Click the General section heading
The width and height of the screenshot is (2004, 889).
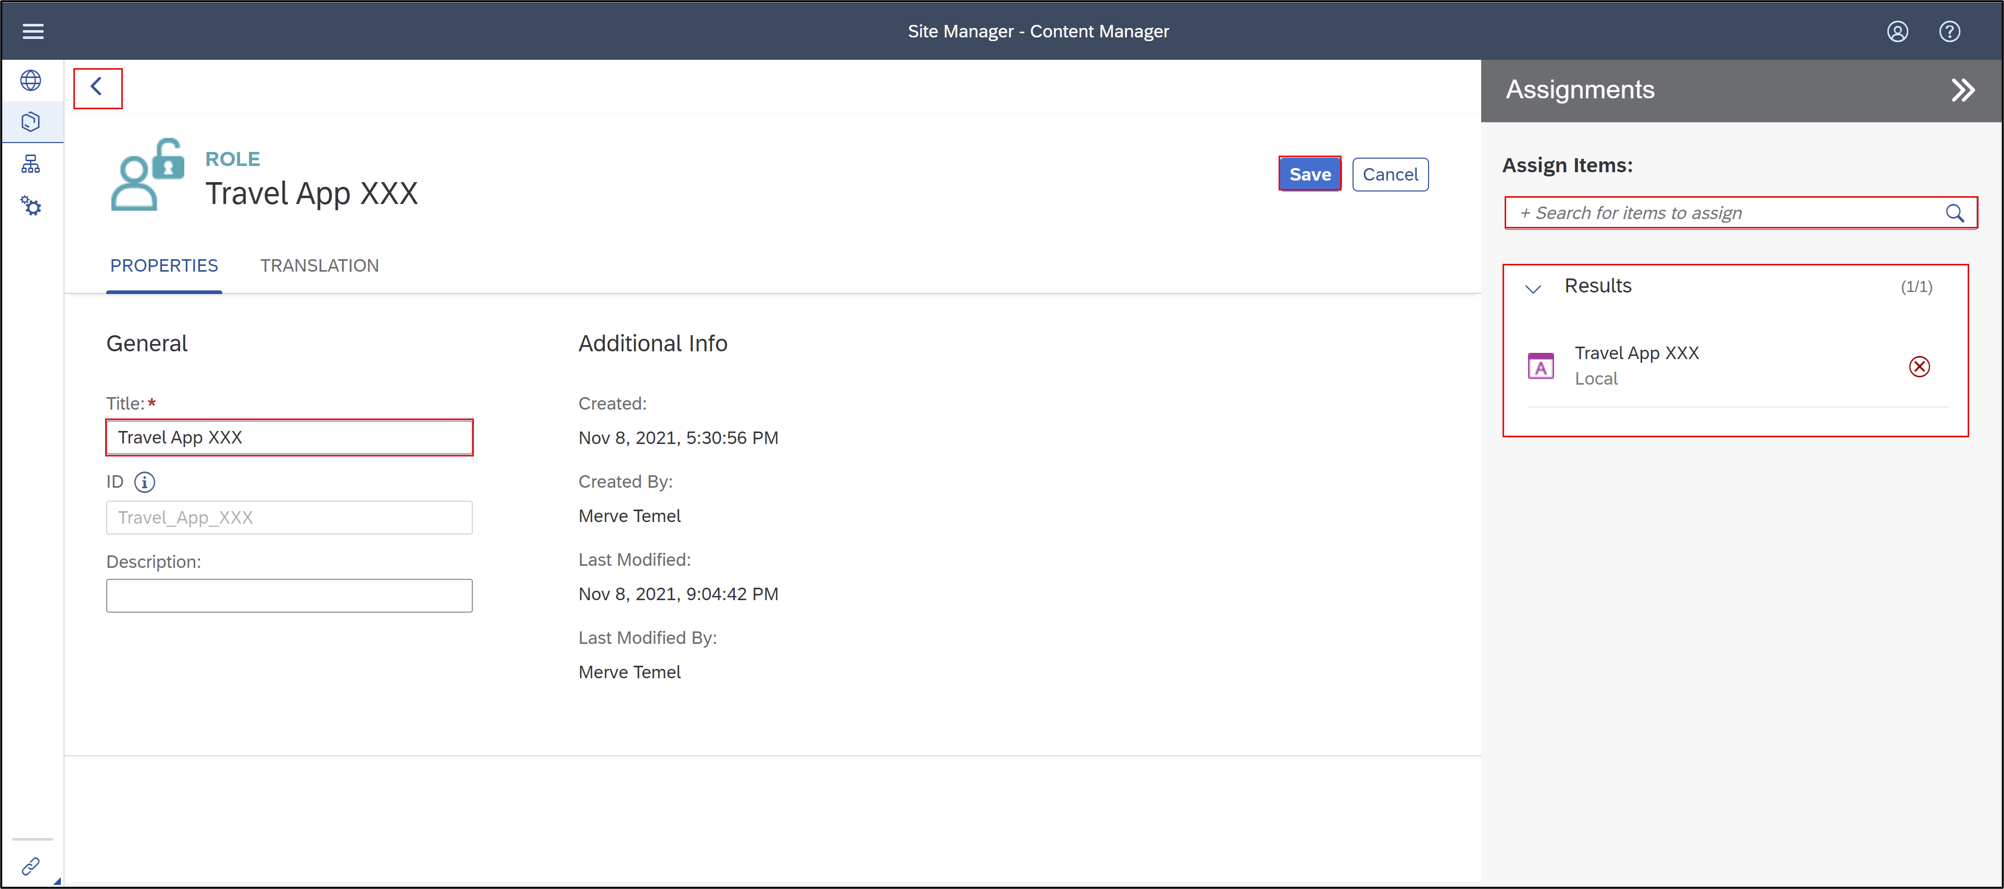pos(147,343)
